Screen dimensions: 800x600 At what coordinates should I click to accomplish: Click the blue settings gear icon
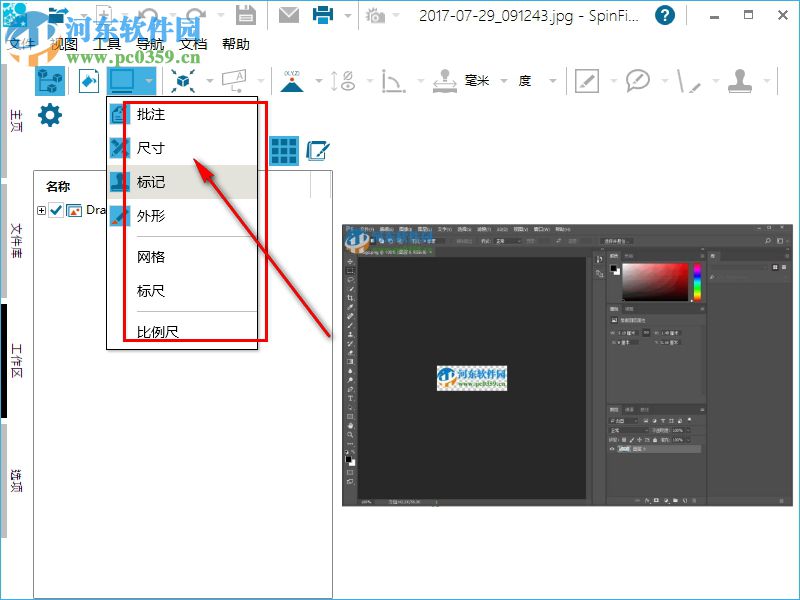49,115
